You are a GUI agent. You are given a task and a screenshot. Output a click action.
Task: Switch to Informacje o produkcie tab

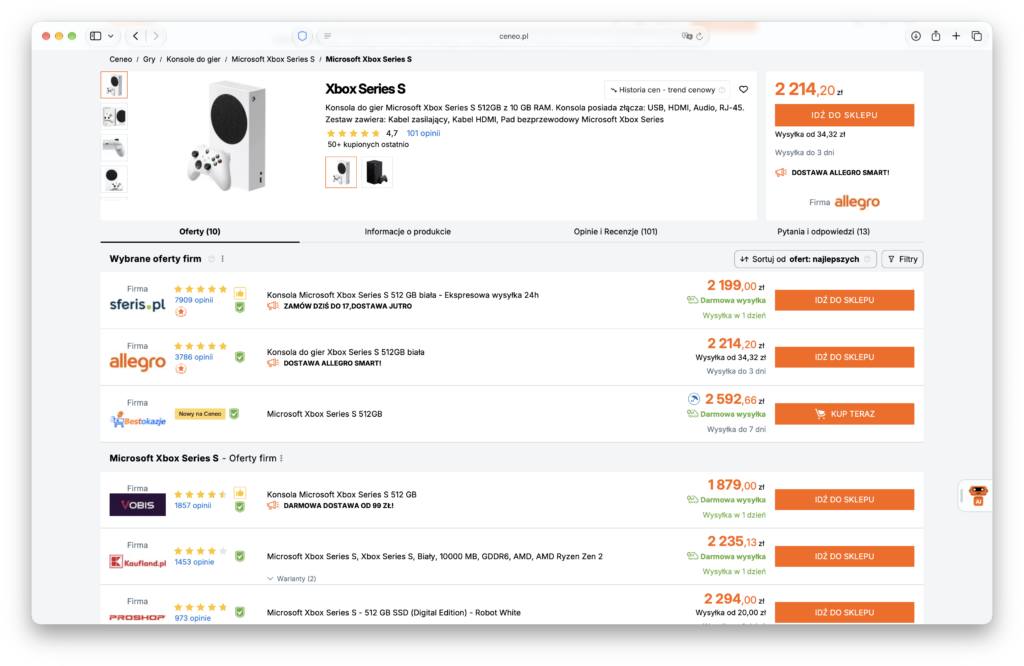(408, 232)
